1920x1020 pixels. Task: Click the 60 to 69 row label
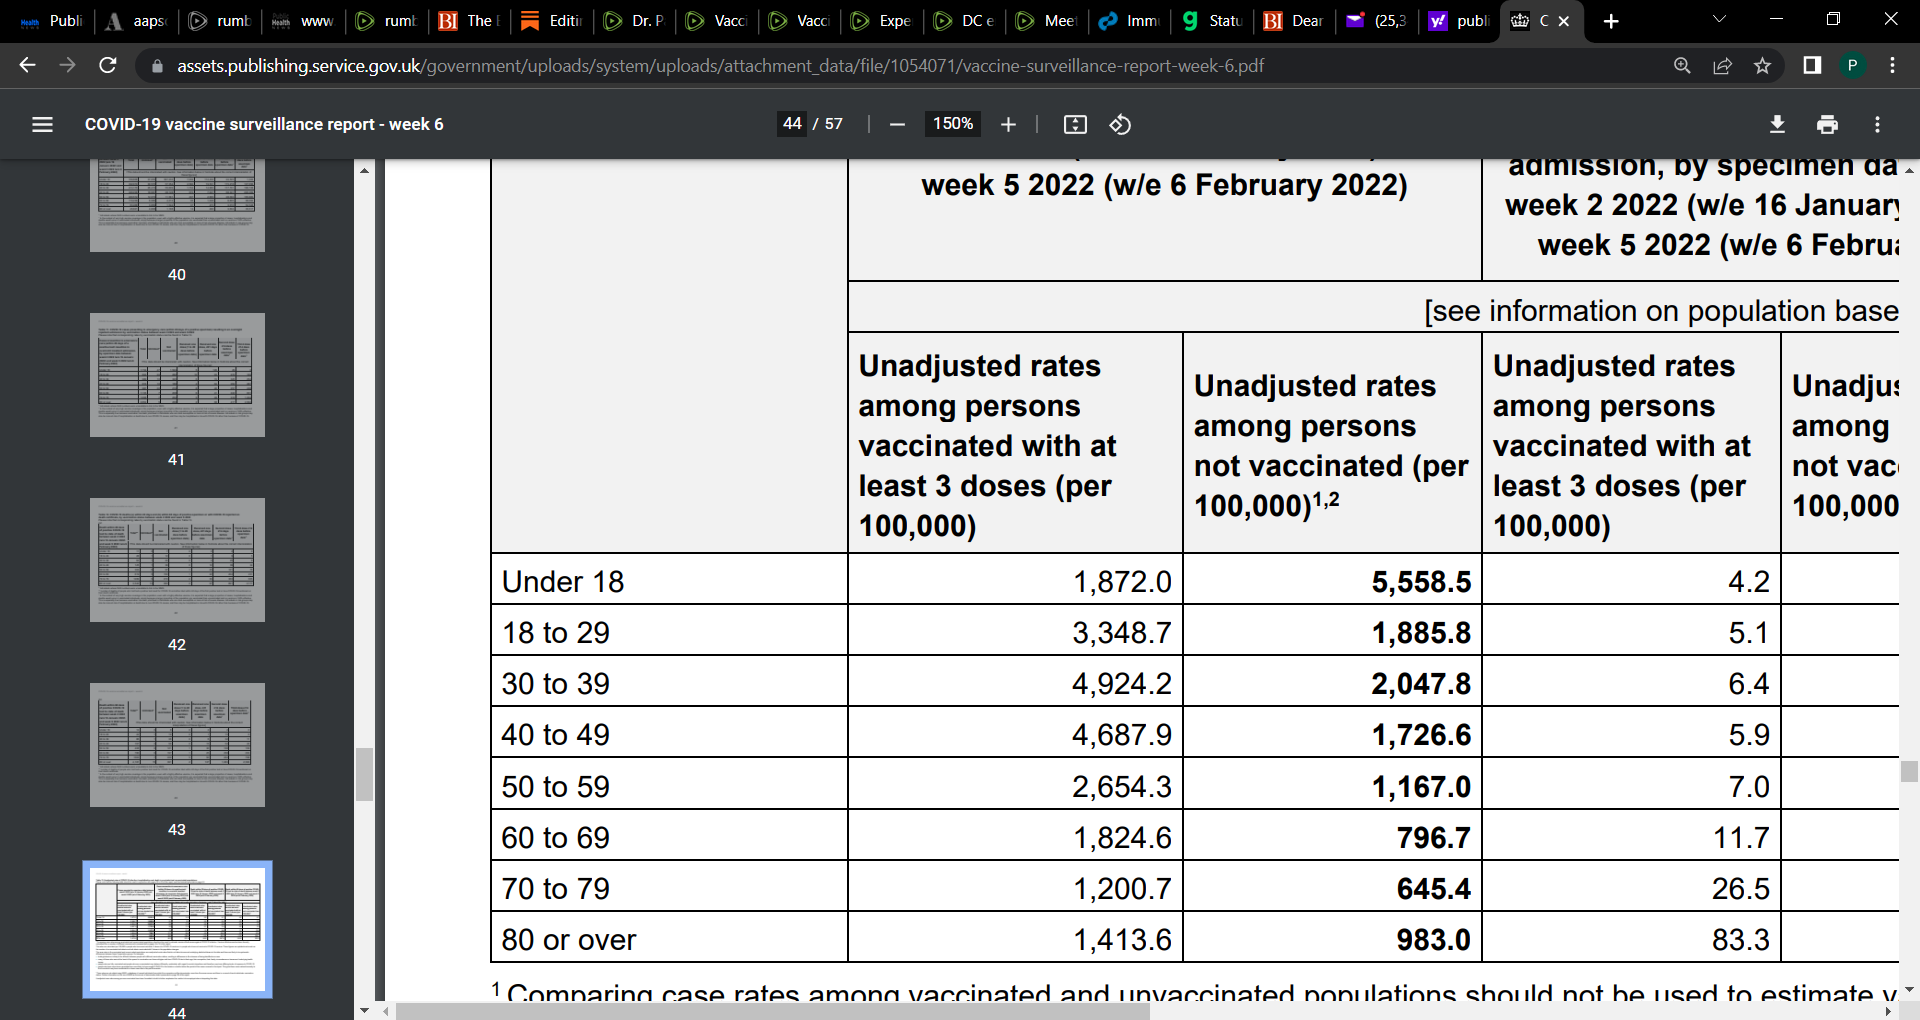[x=555, y=837]
